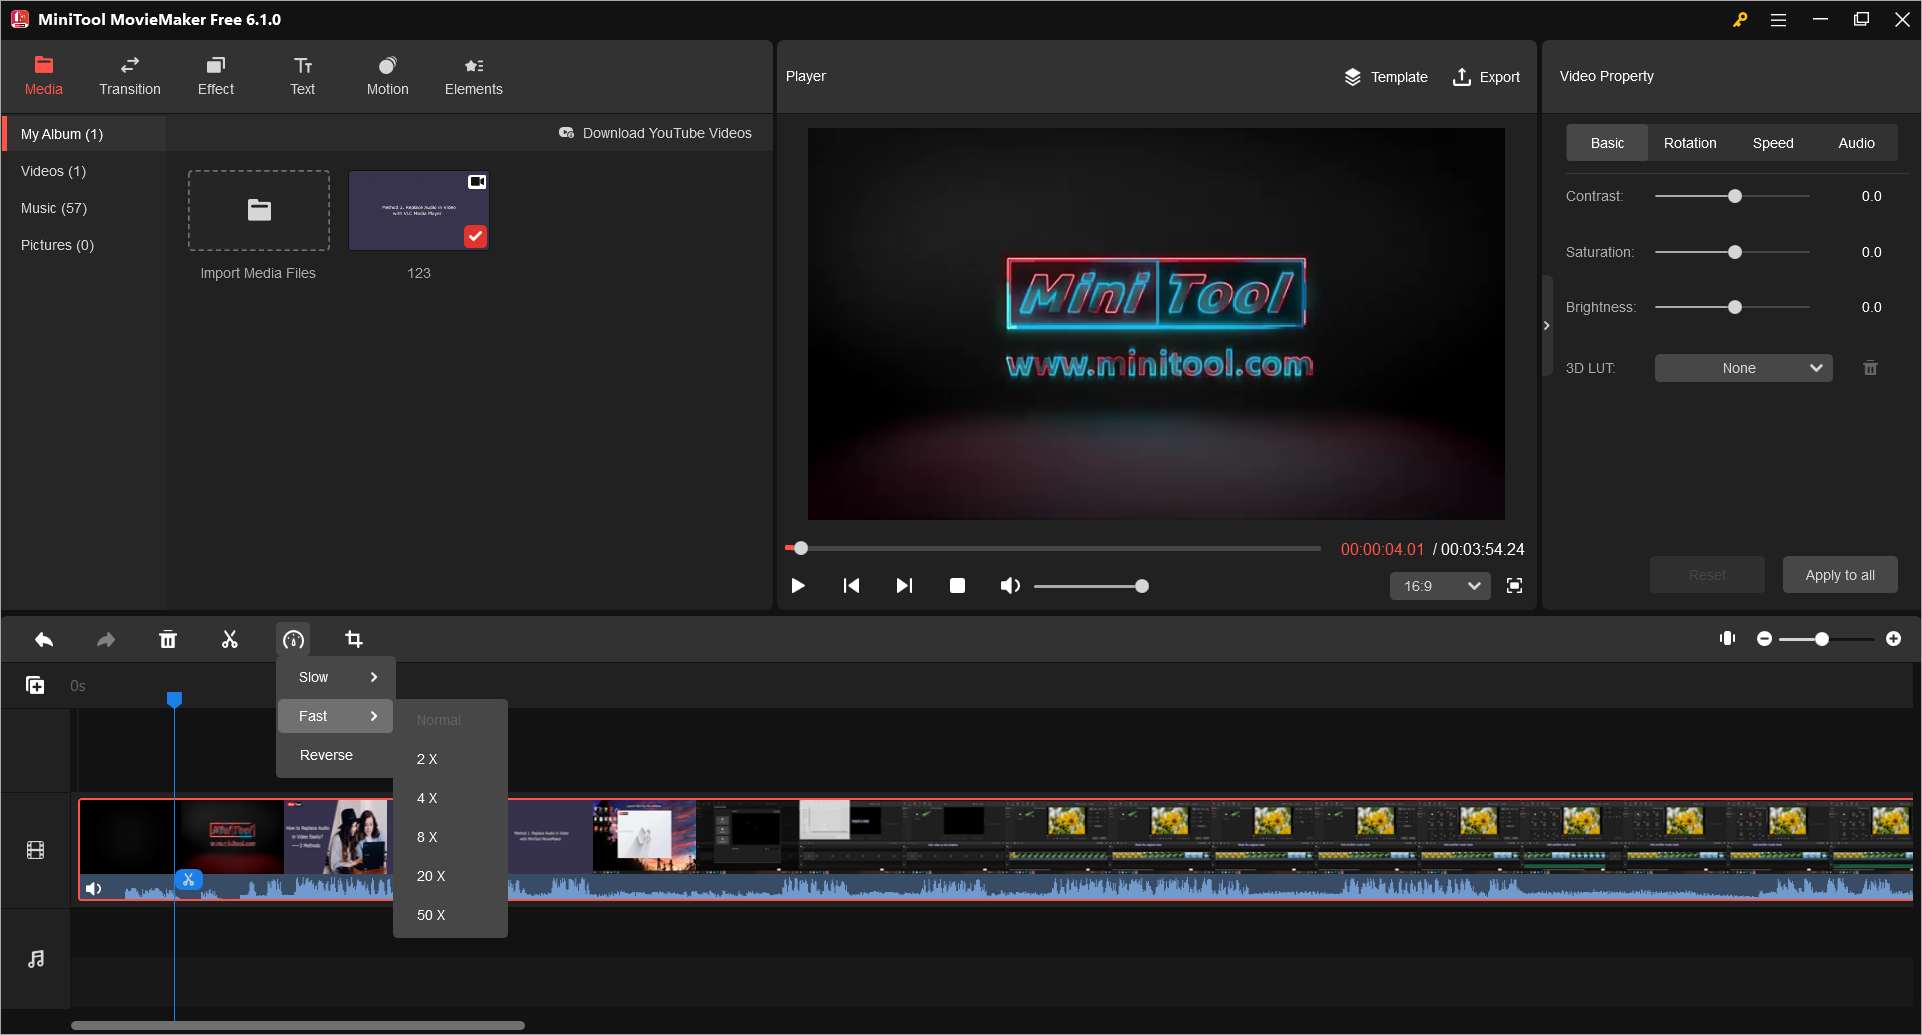Select Pictures (0) category
Viewport: 1922px width, 1035px height.
point(85,245)
